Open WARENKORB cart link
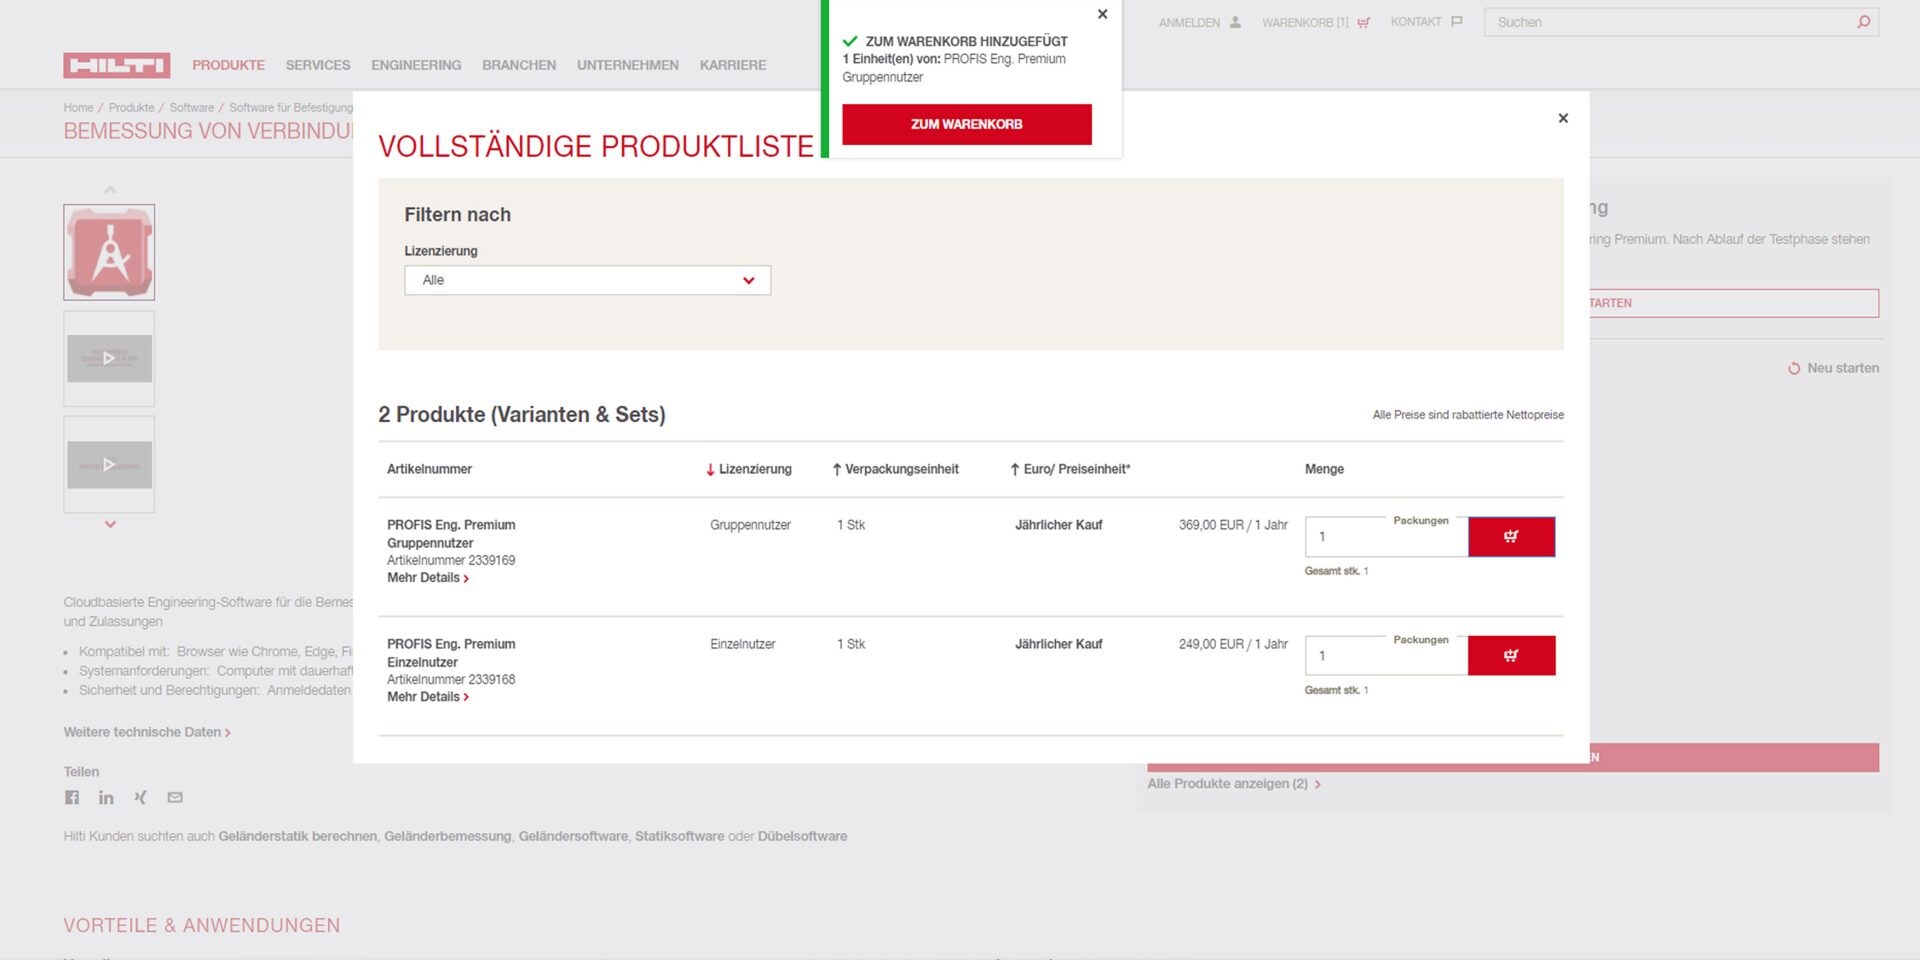The image size is (1920, 960). 1315,22
